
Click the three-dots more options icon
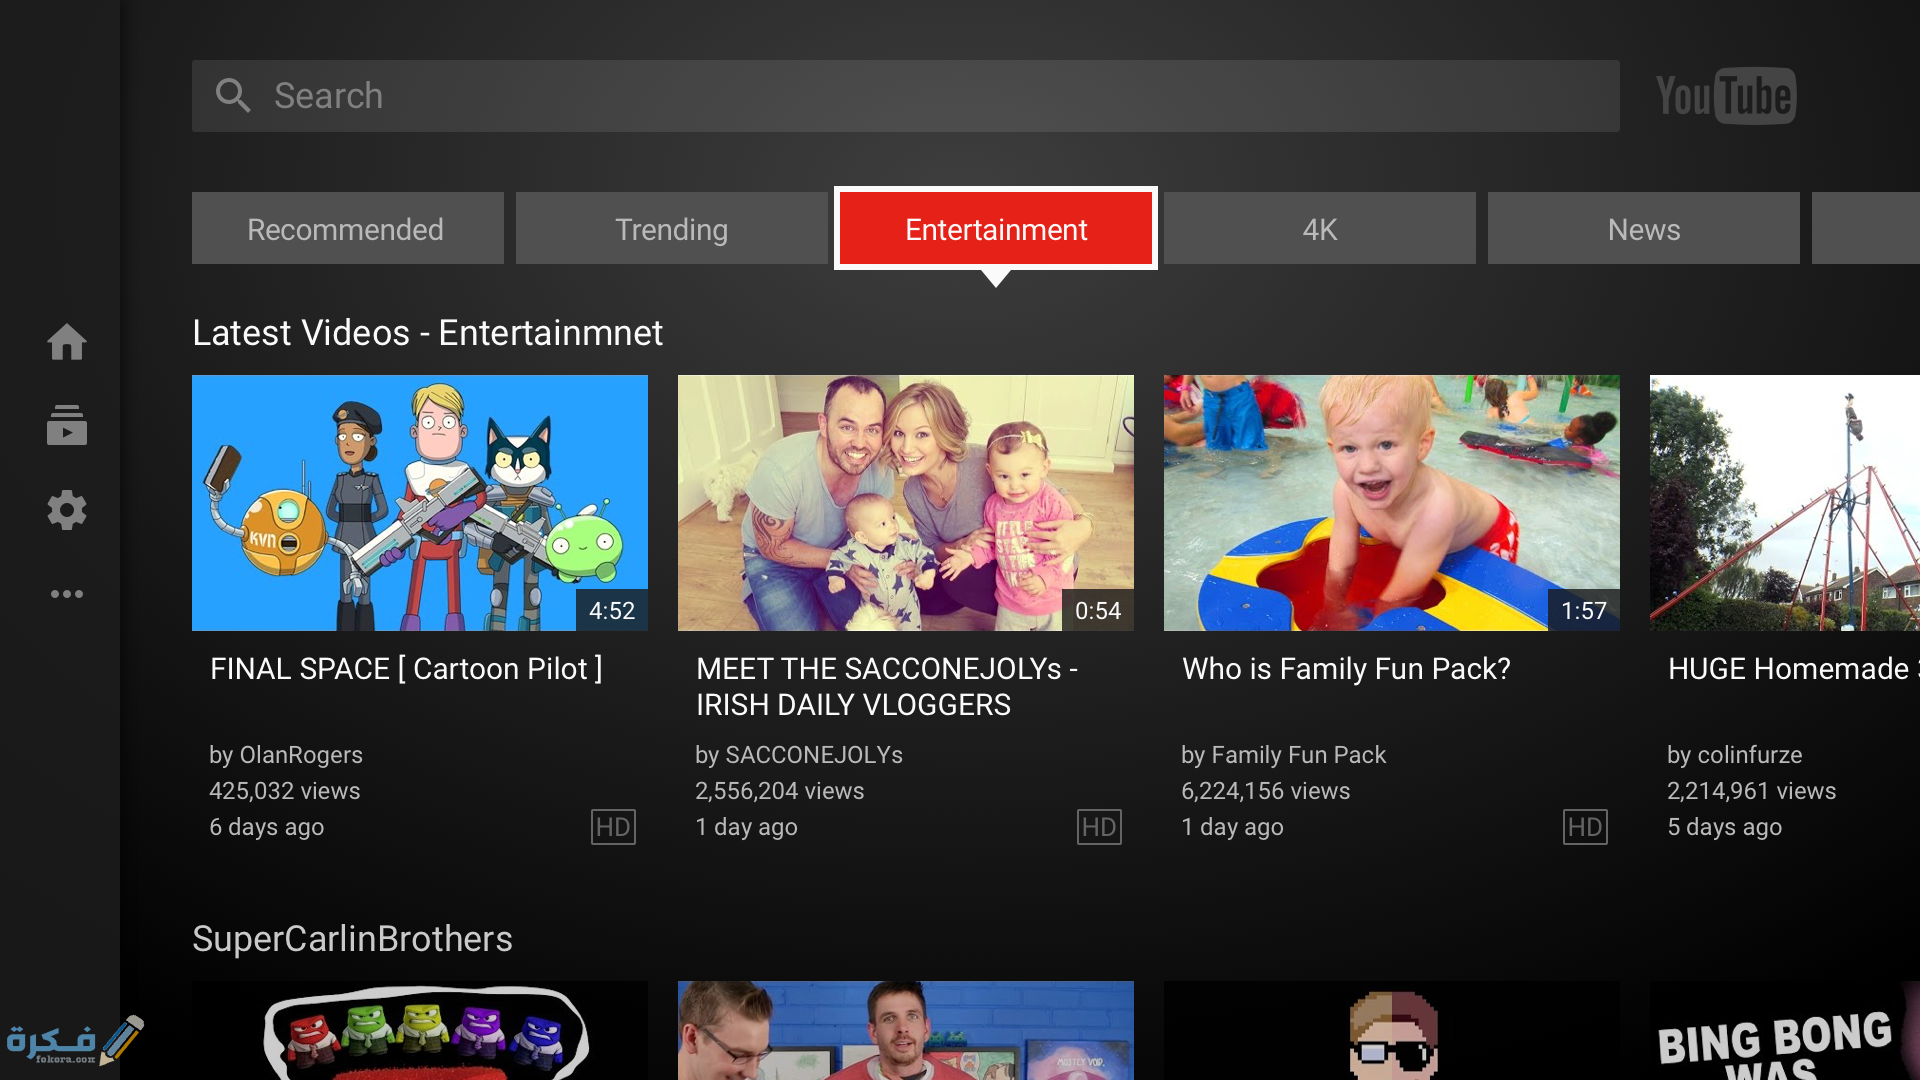pos(67,594)
